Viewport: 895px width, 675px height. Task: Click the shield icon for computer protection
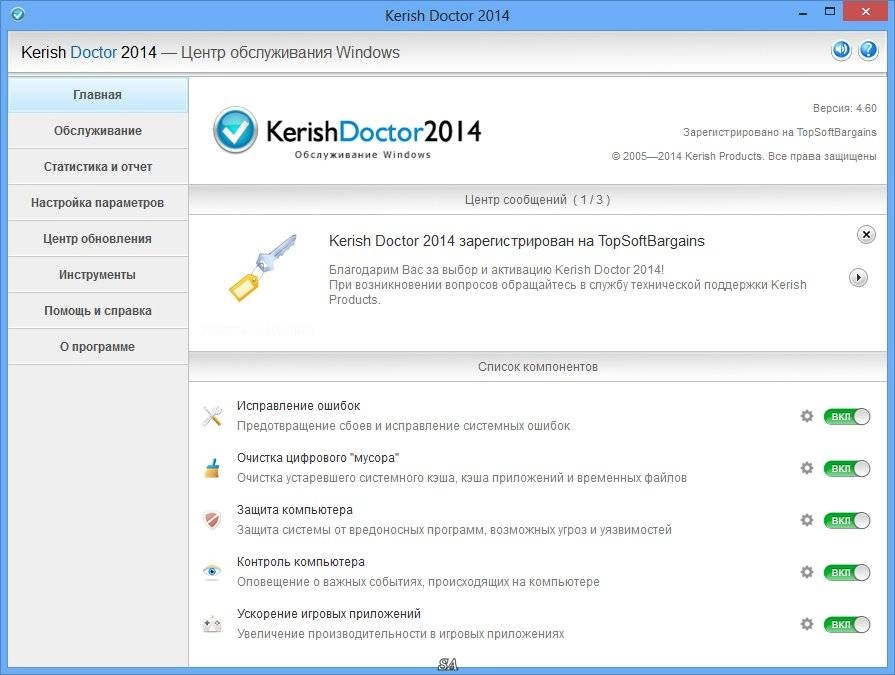tap(212, 520)
